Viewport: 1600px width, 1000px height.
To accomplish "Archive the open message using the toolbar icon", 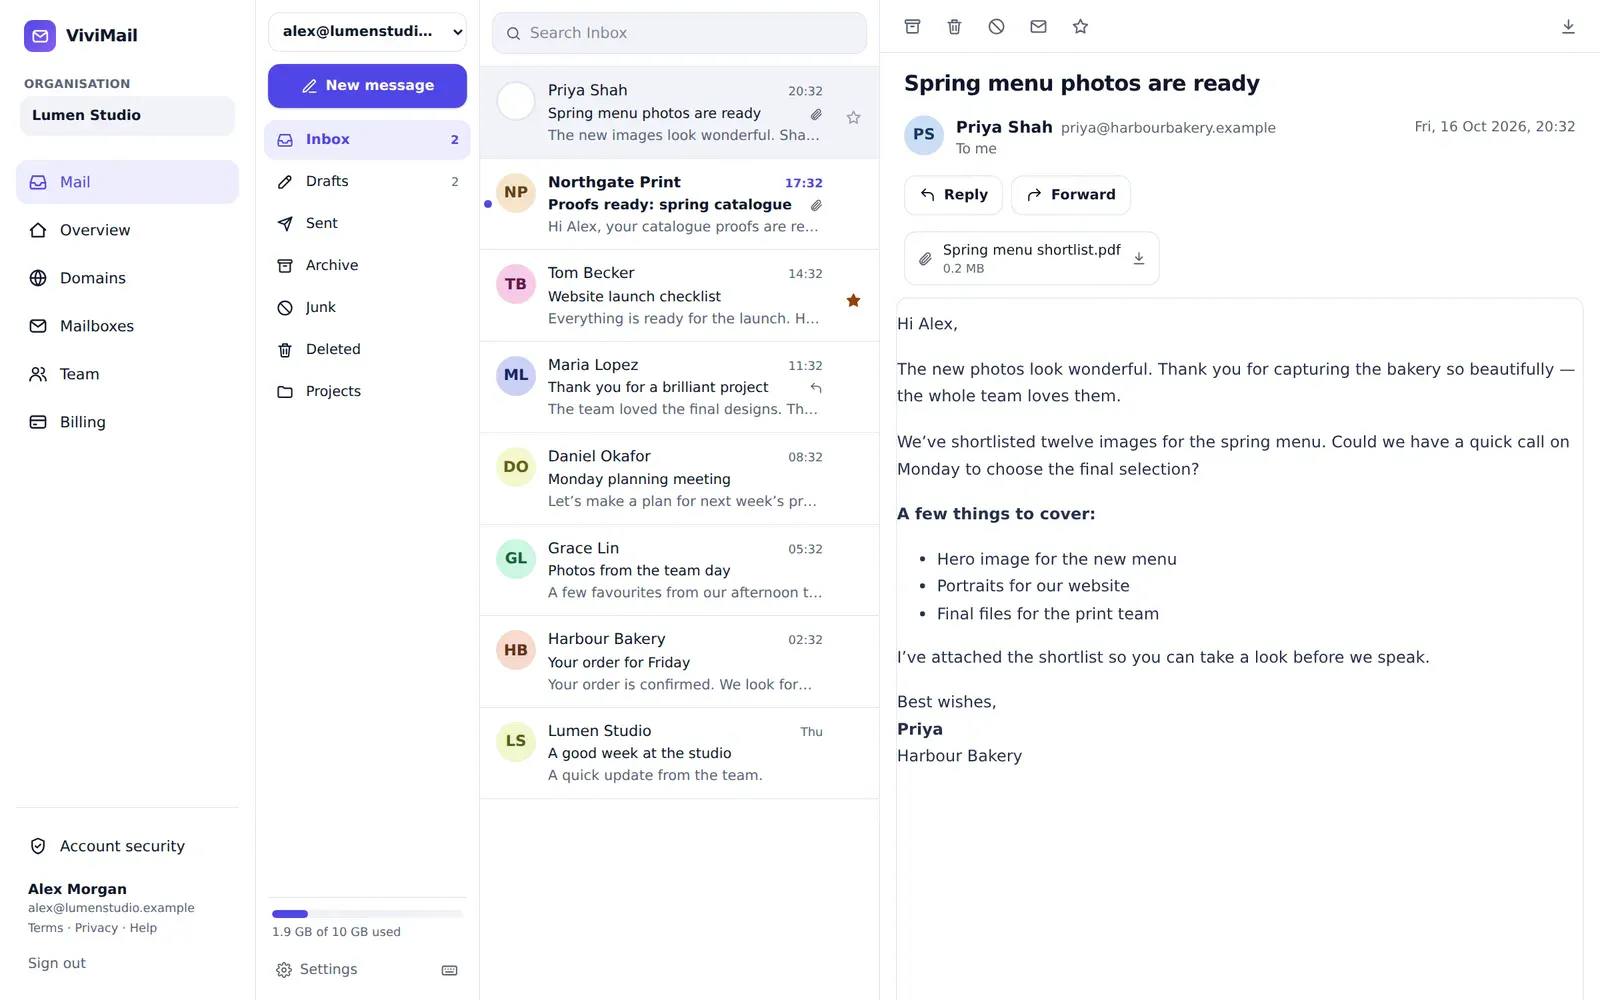I will pos(912,27).
